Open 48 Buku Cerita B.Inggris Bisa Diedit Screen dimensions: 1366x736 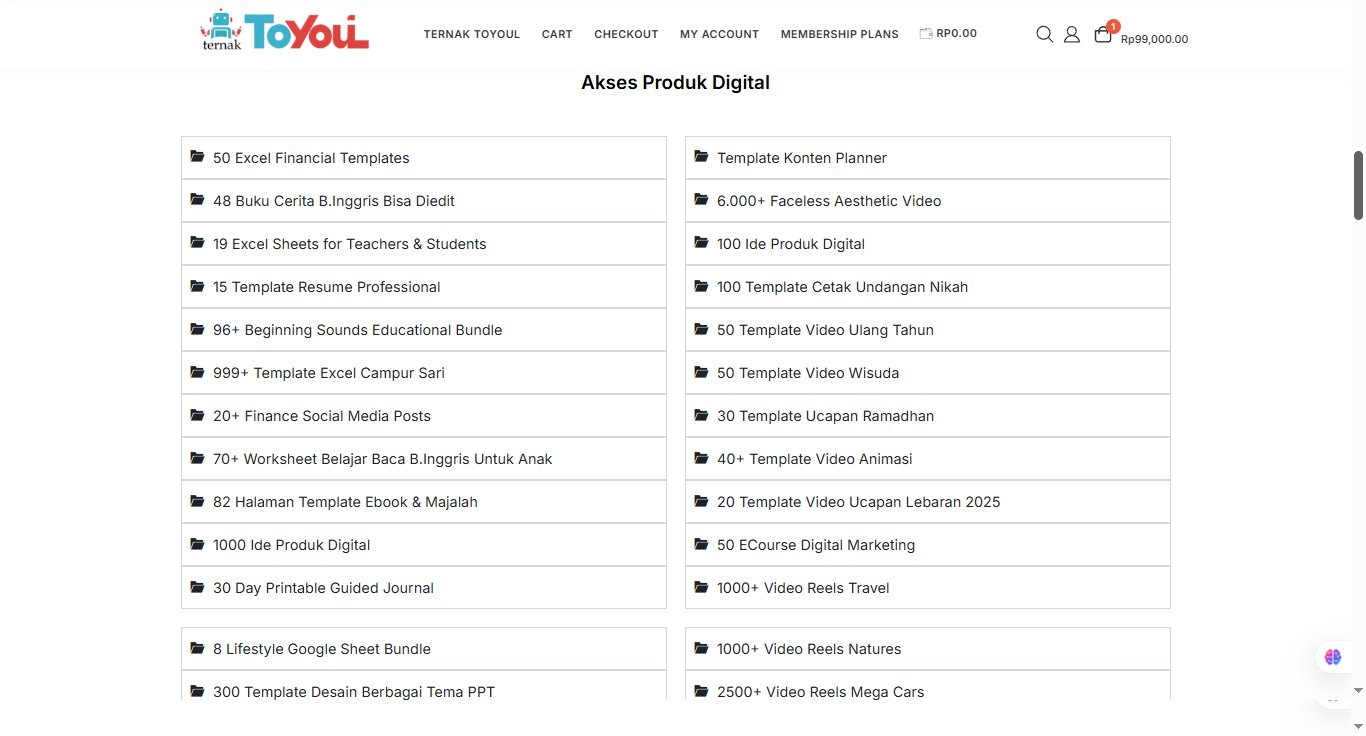tap(333, 201)
